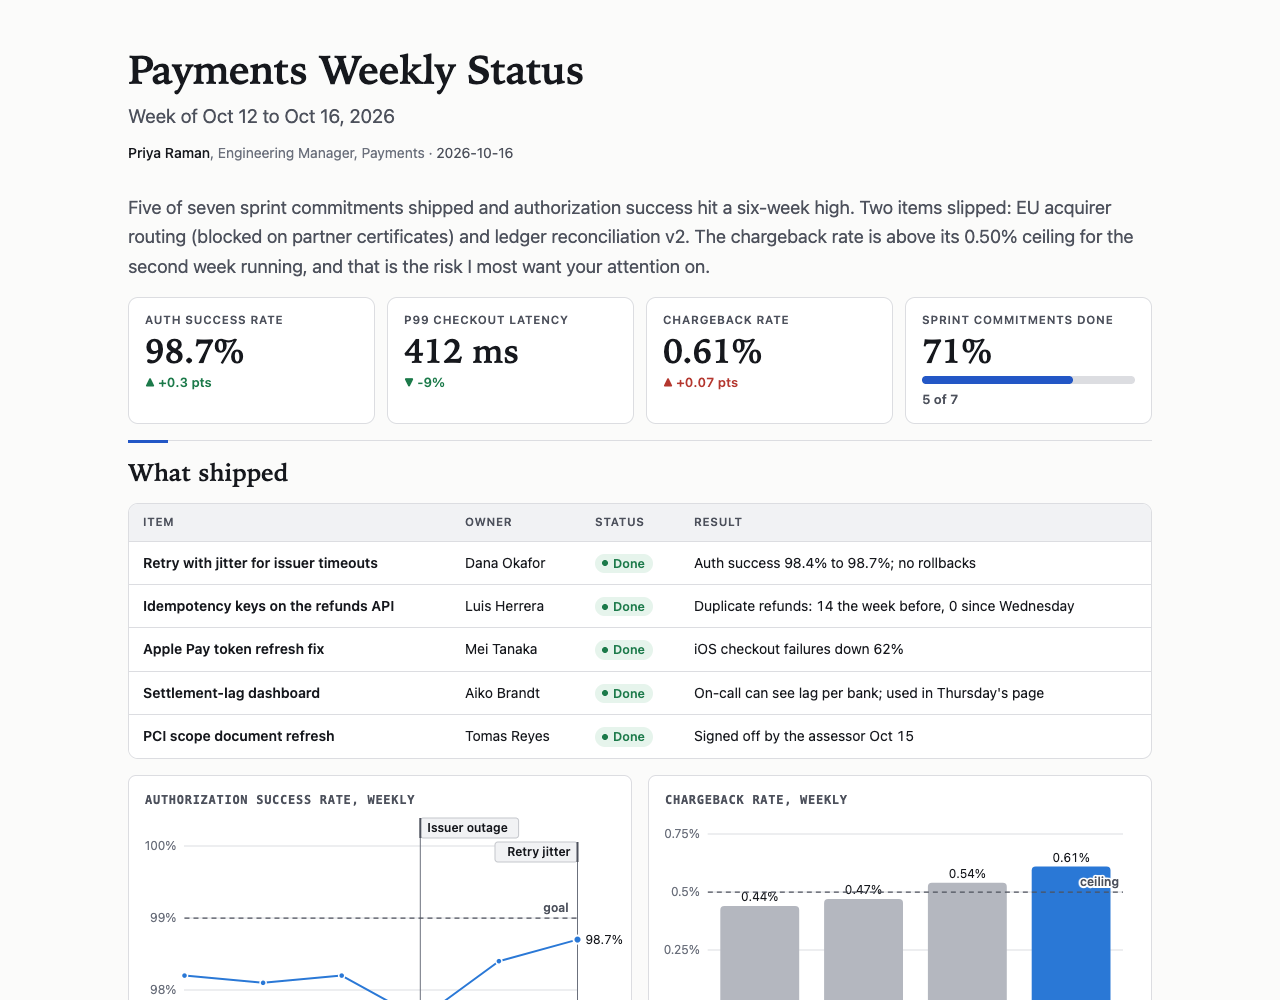Click the green +0.3 pts up-arrow indicator
This screenshot has width=1280, height=1000.
[x=178, y=382]
